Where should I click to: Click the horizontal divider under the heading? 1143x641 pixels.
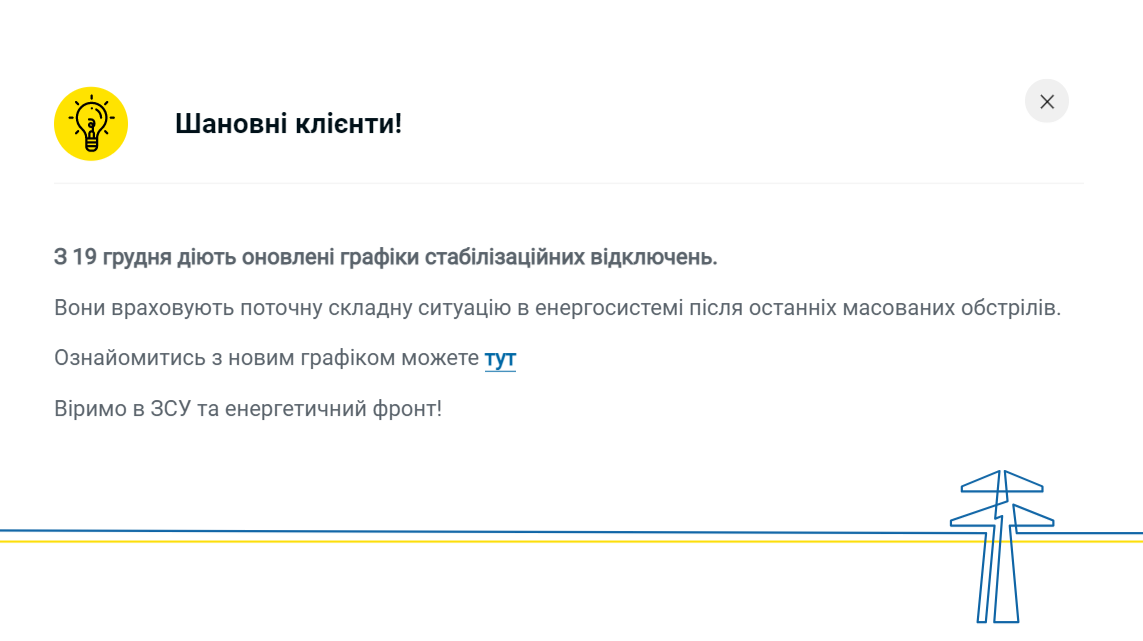568,183
